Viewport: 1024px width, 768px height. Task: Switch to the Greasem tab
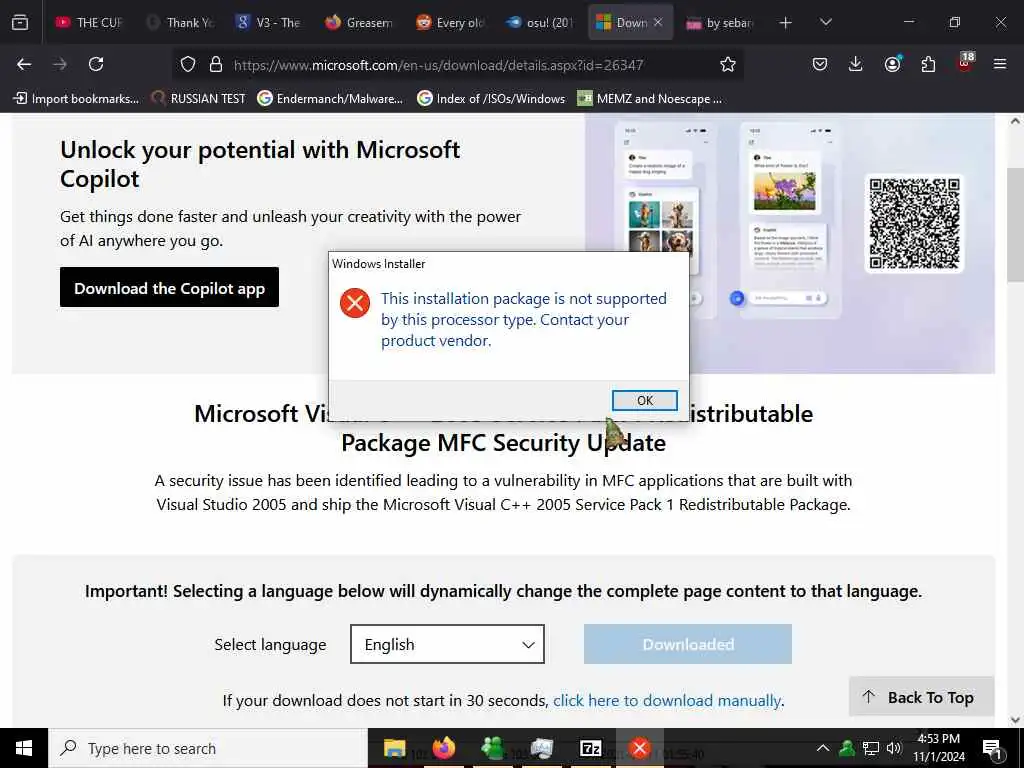[x=360, y=22]
